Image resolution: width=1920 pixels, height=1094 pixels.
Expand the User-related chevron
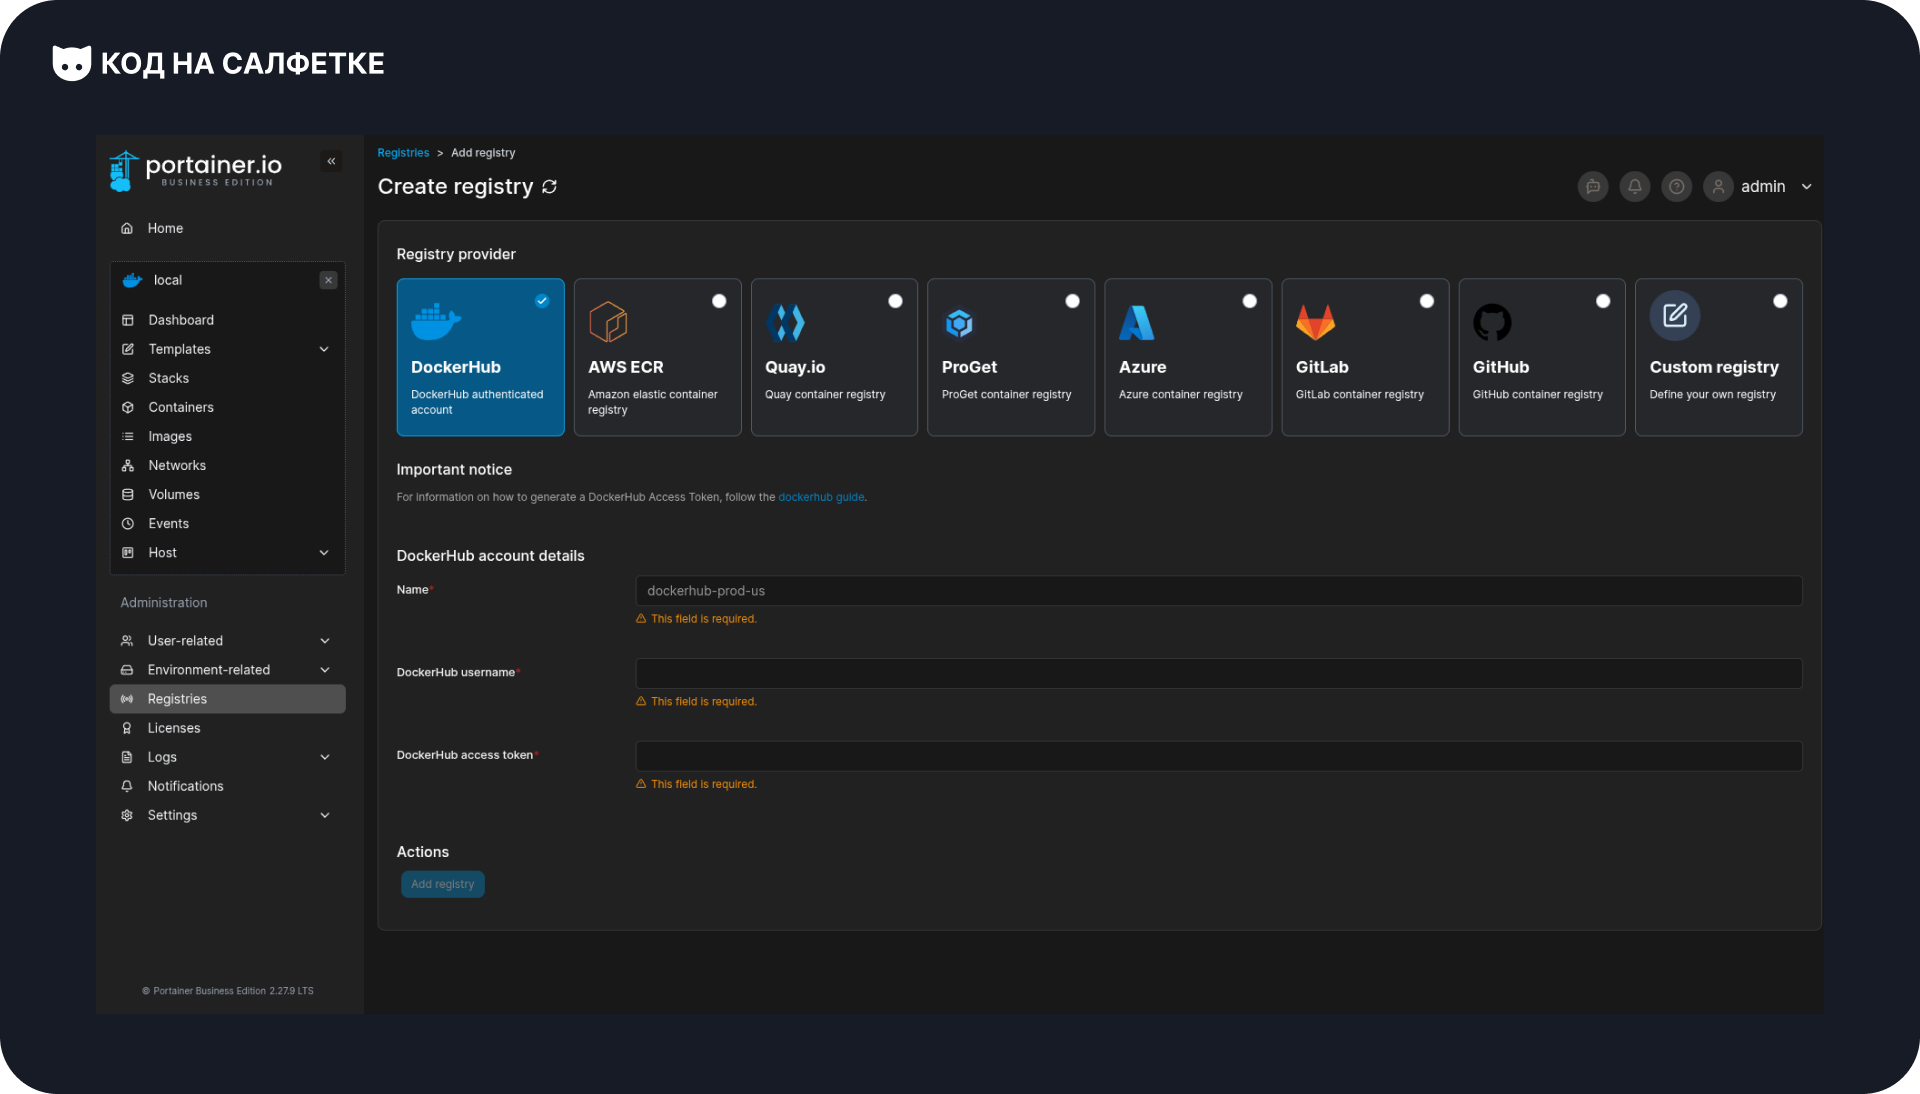point(325,641)
